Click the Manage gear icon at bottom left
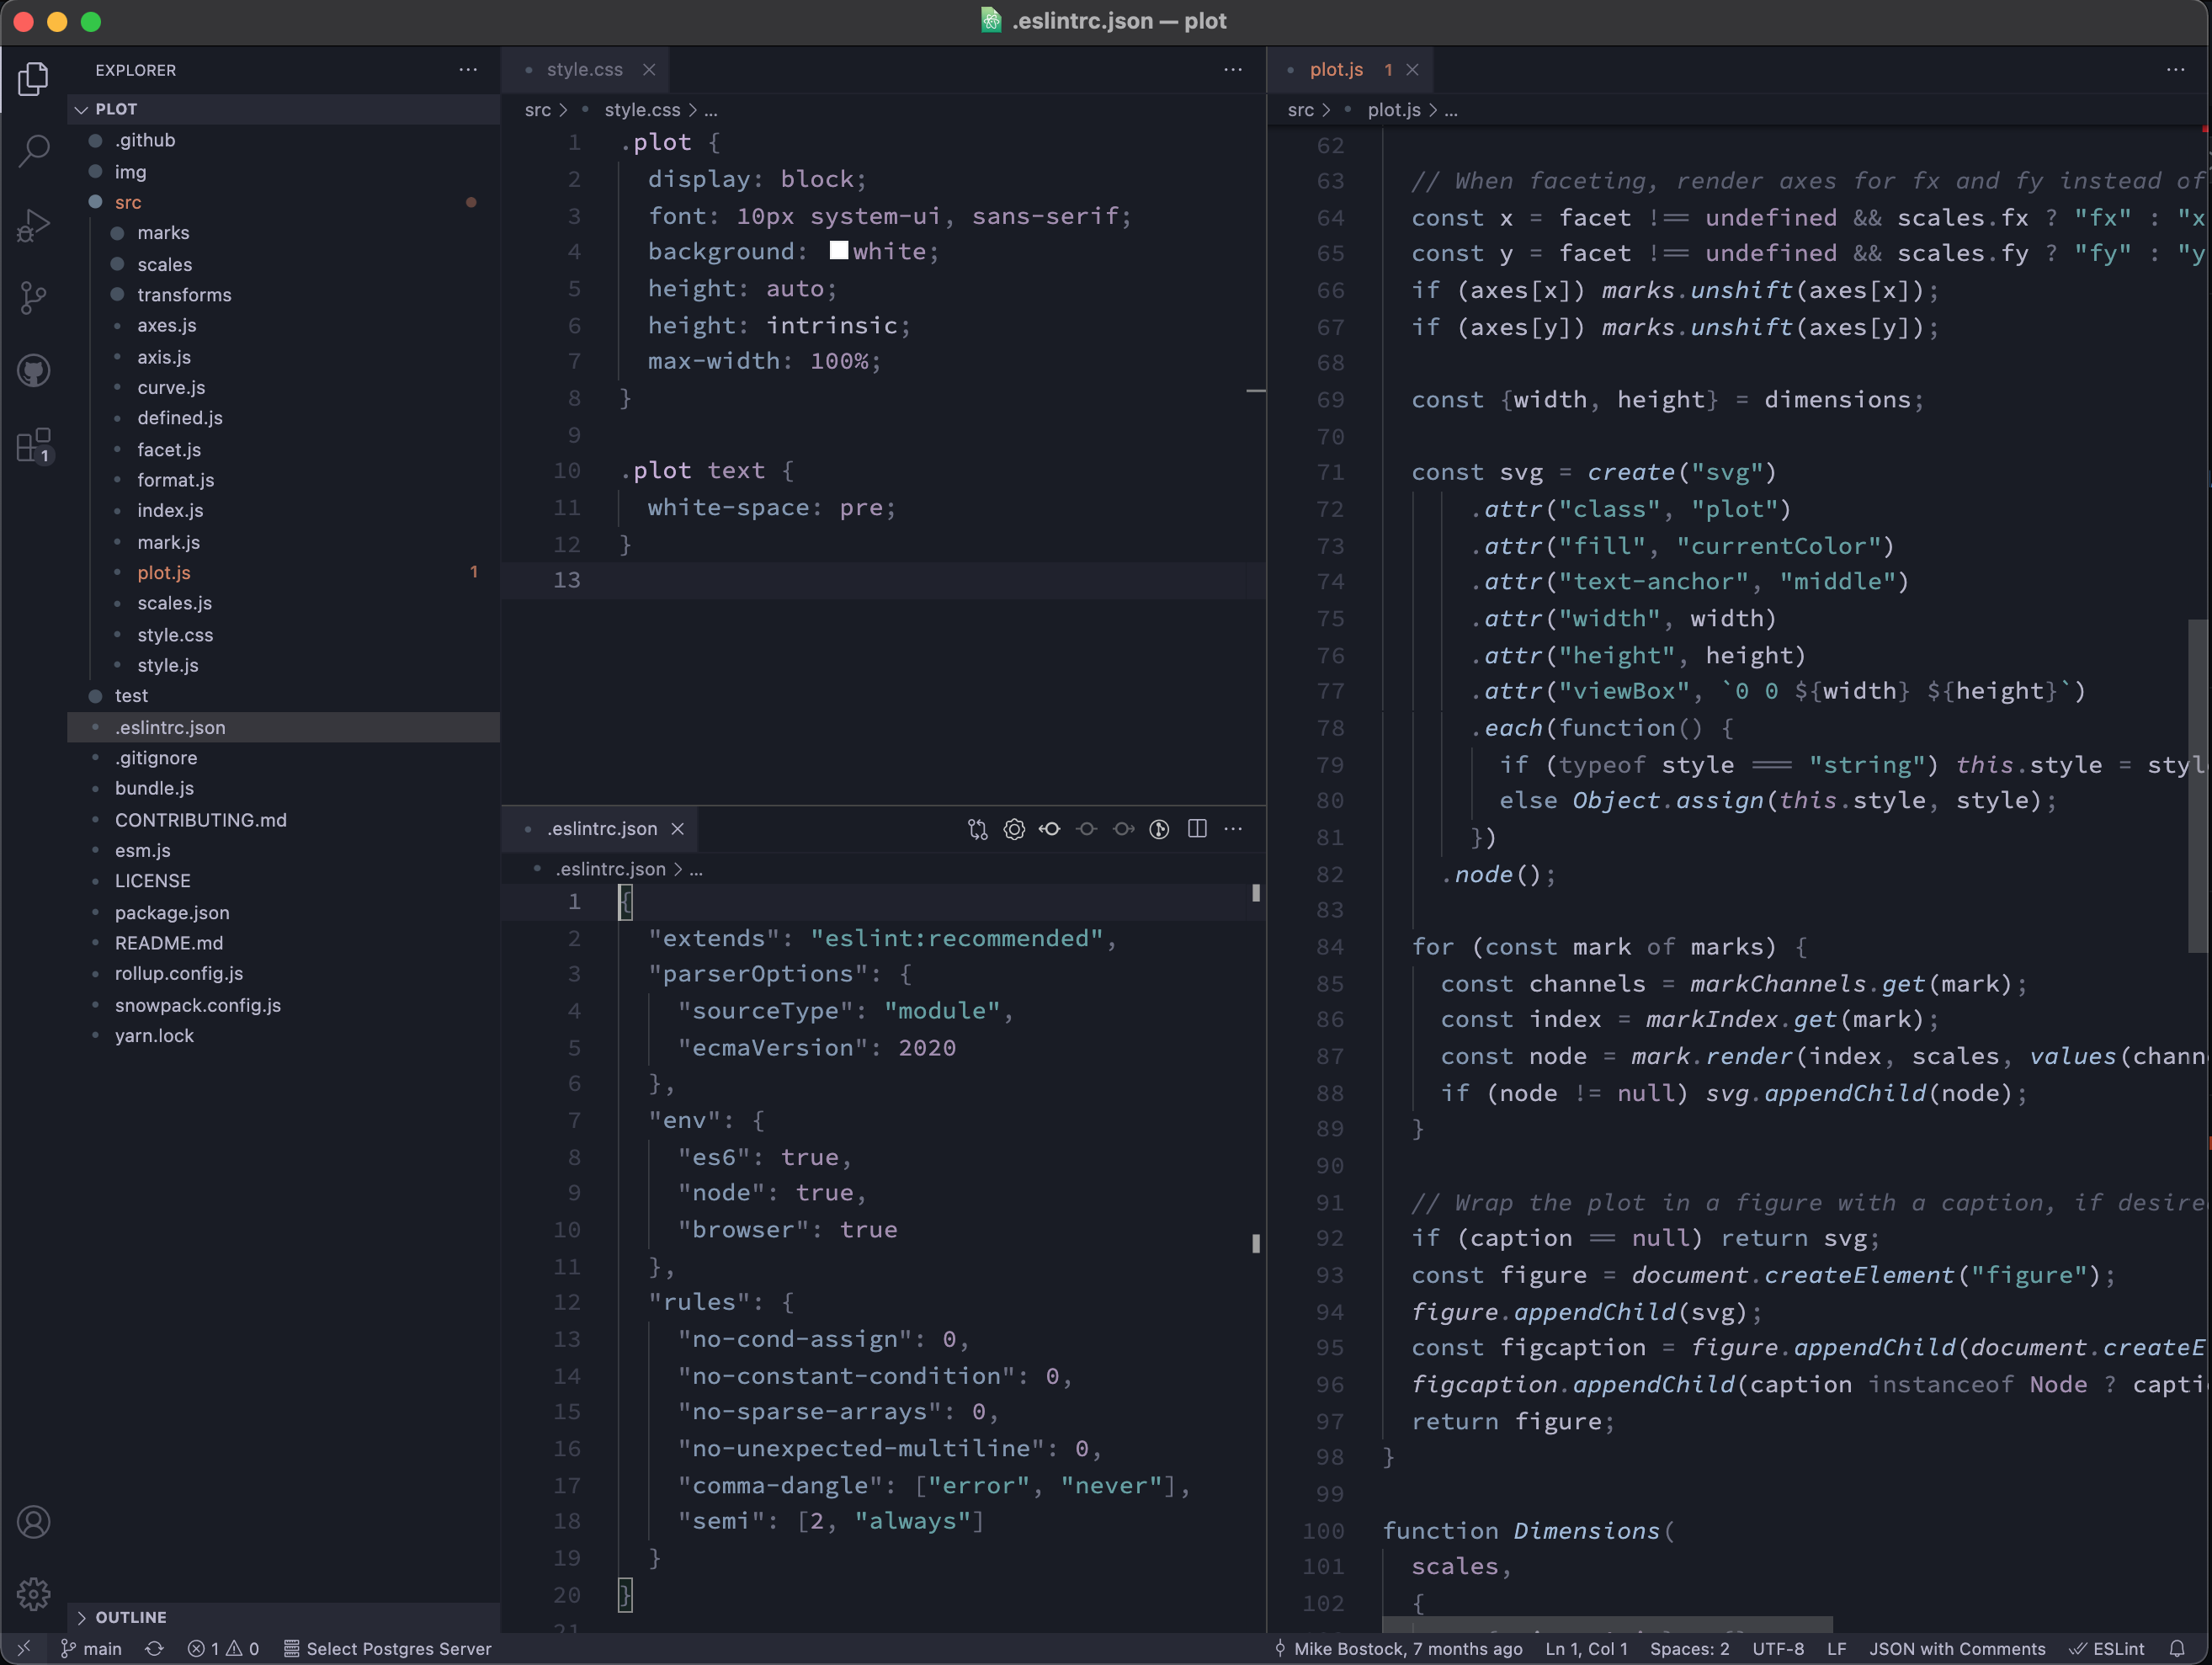Viewport: 2212px width, 1665px height. tap(33, 1593)
